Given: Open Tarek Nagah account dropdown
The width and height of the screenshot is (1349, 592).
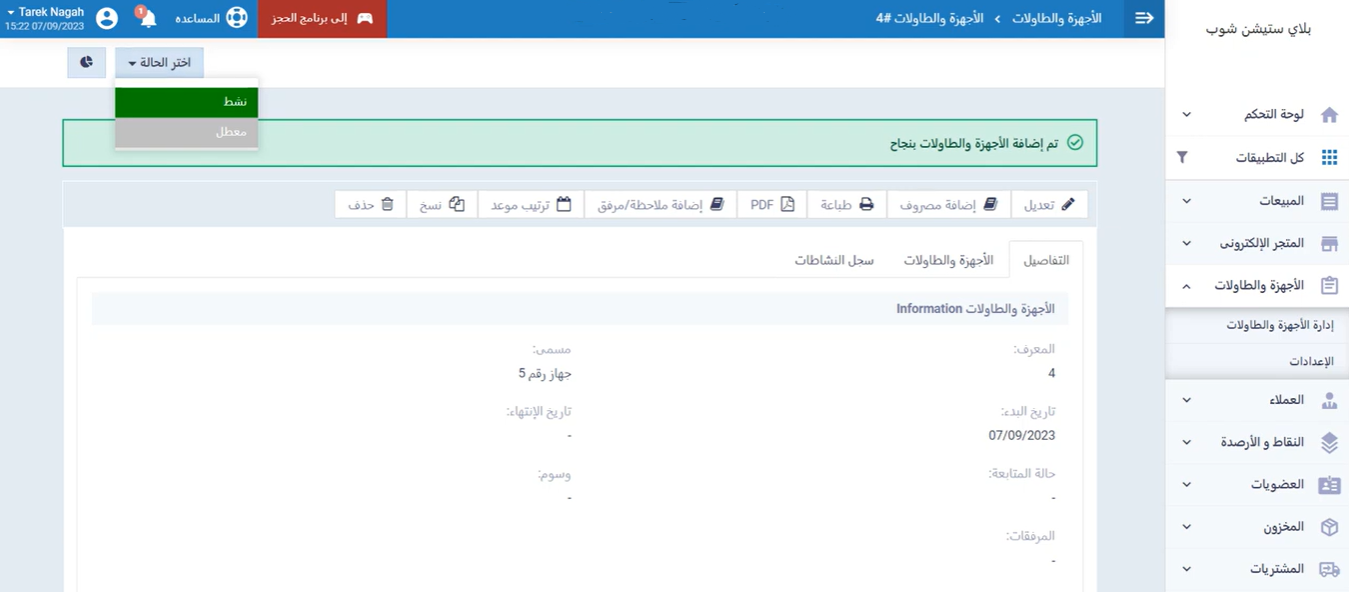Looking at the screenshot, I should pos(45,18).
